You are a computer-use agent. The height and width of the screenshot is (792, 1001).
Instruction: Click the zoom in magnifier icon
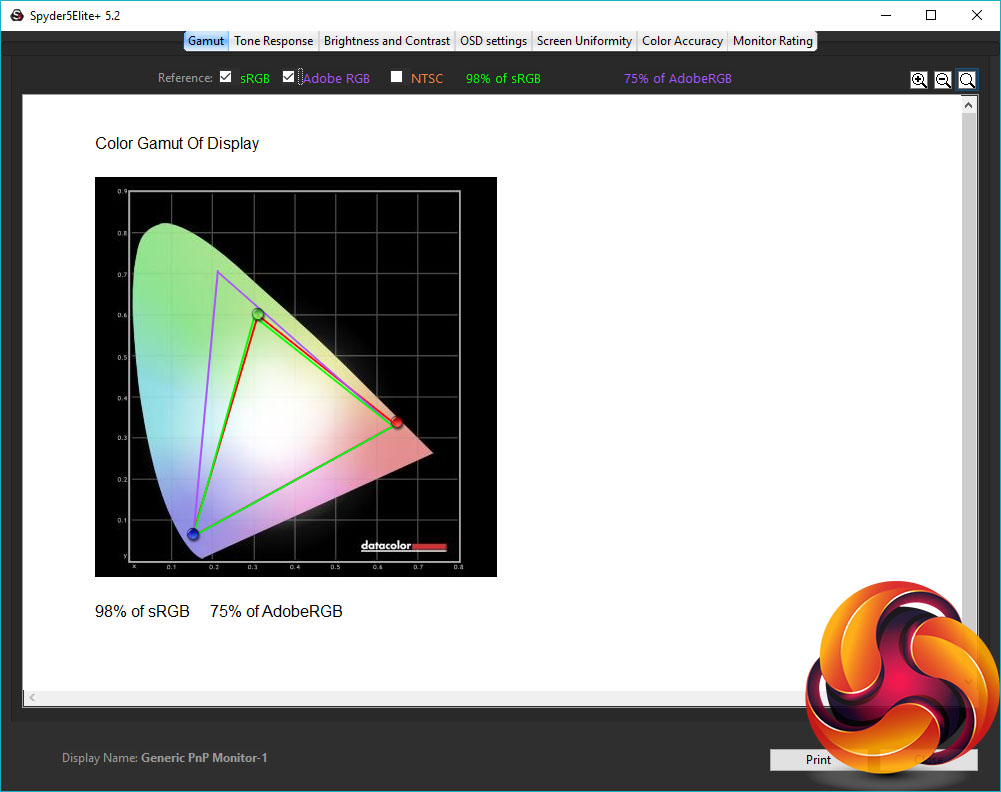(919, 80)
